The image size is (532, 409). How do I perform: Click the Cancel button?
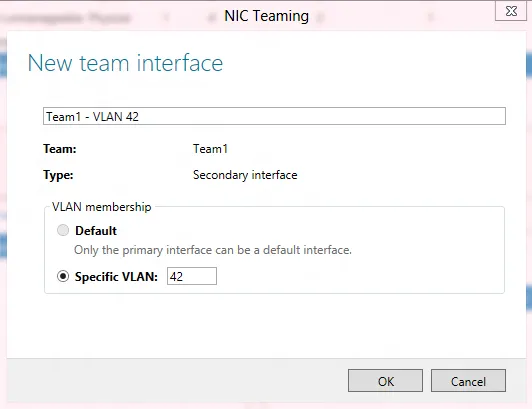click(x=468, y=380)
